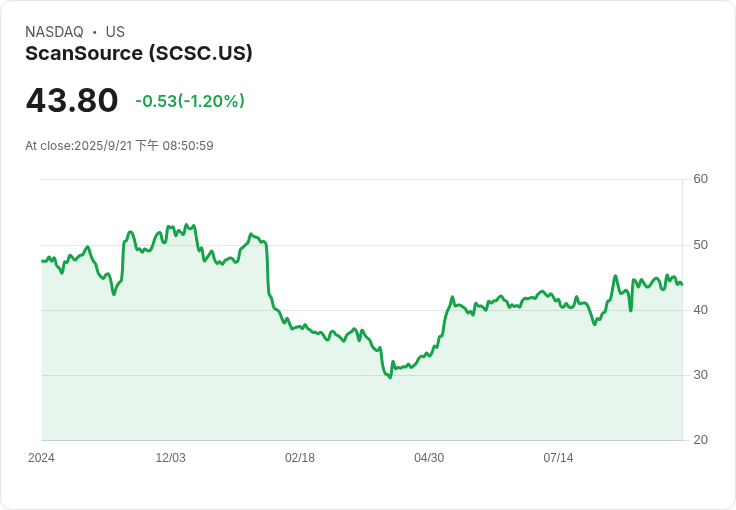Click the 30 y-axis label

[x=701, y=375]
